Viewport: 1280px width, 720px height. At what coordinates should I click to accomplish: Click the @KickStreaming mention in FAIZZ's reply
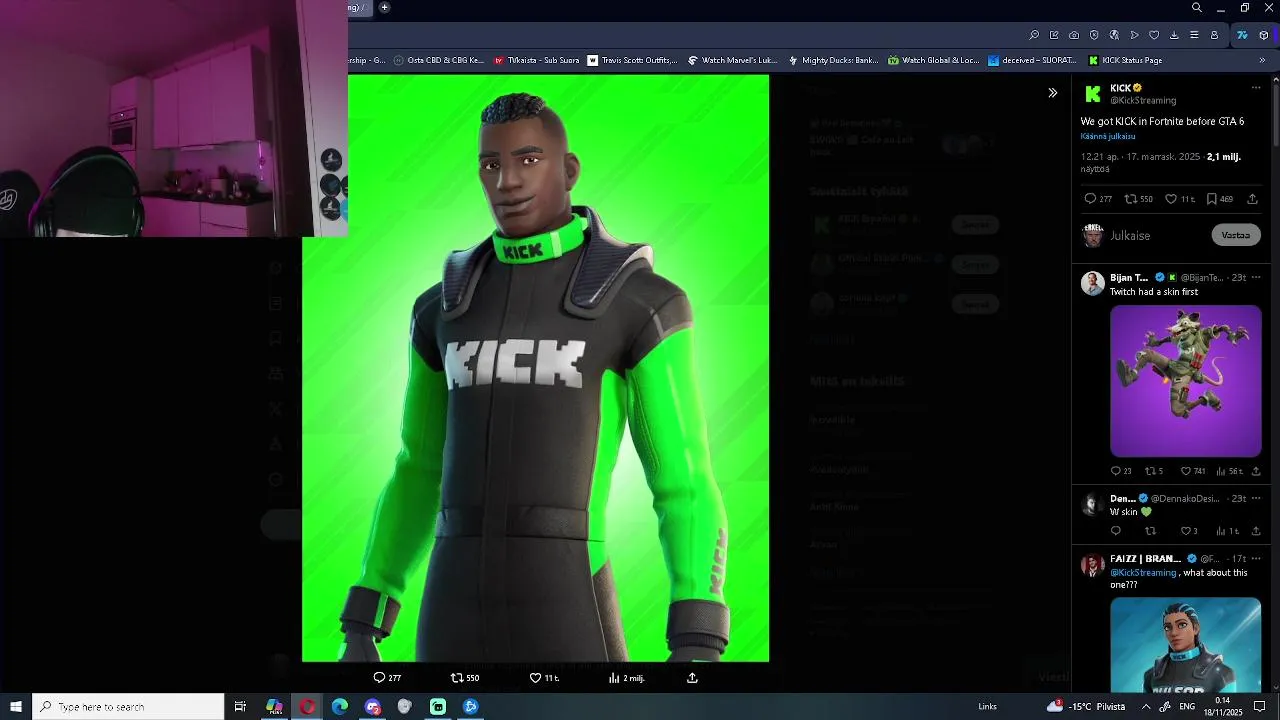[x=1143, y=573]
